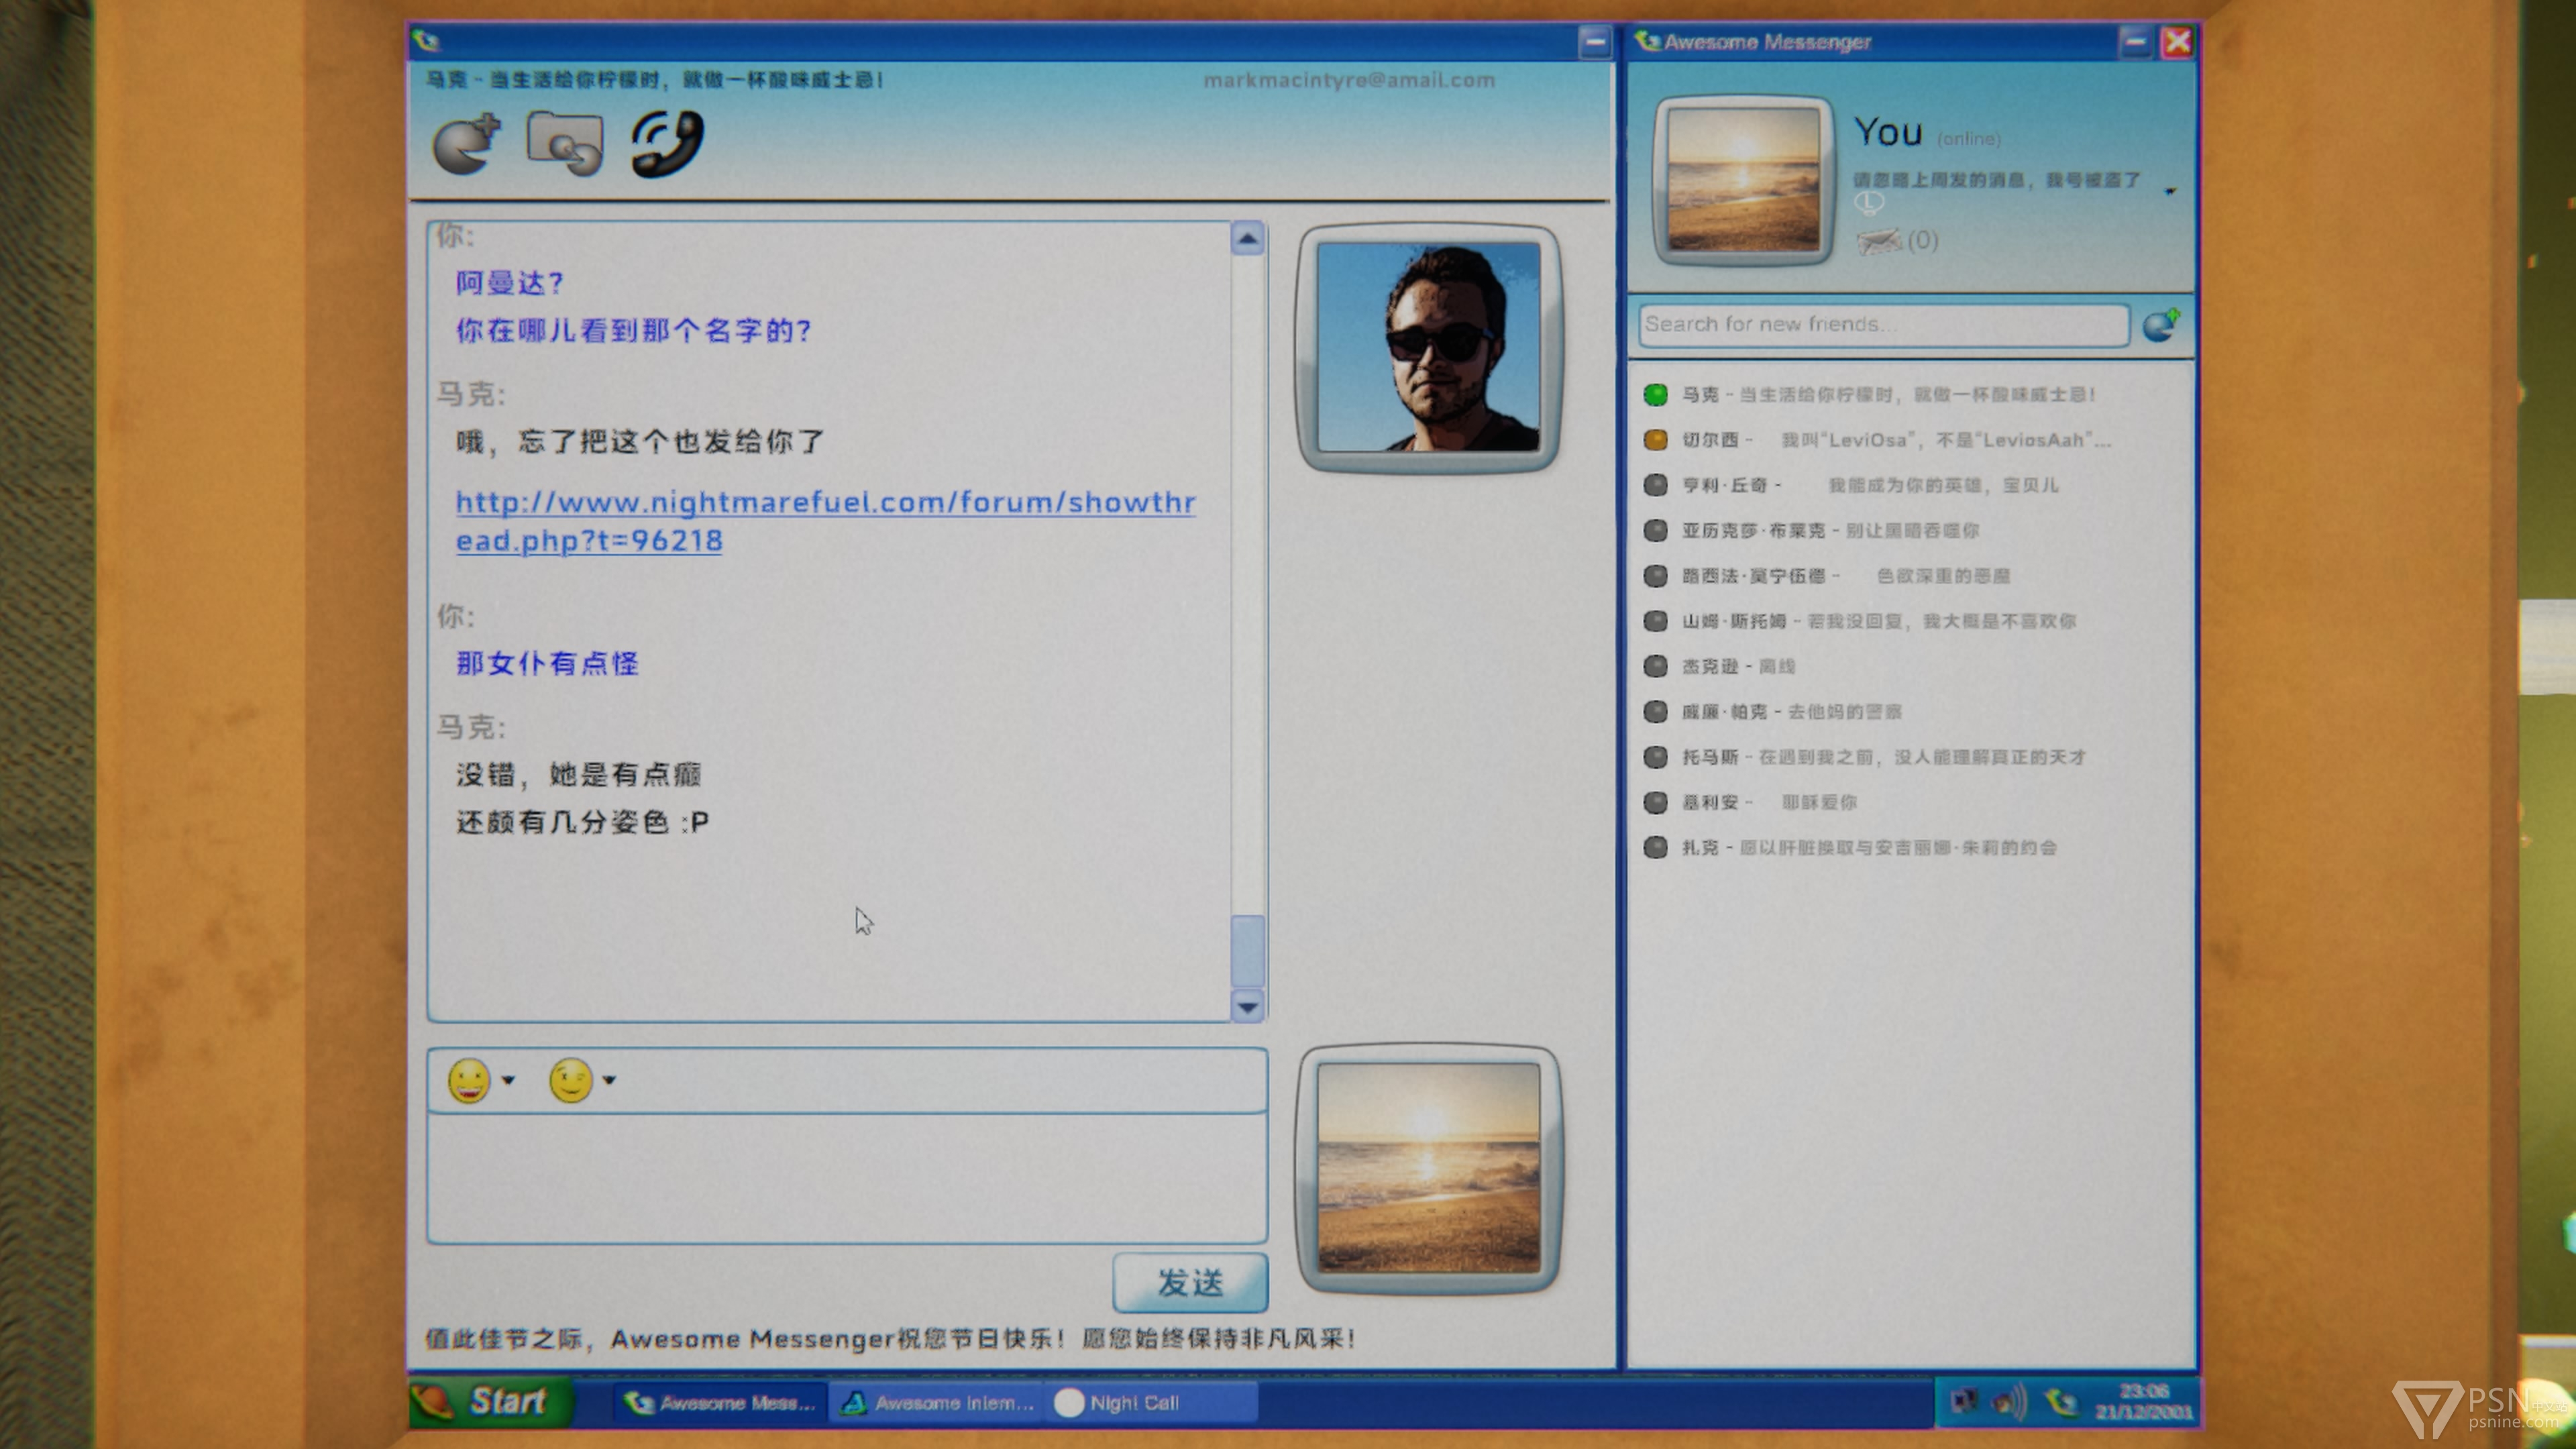Click the message 还颇有几分姿色 :P
2576x1449 pixels.
tap(582, 823)
